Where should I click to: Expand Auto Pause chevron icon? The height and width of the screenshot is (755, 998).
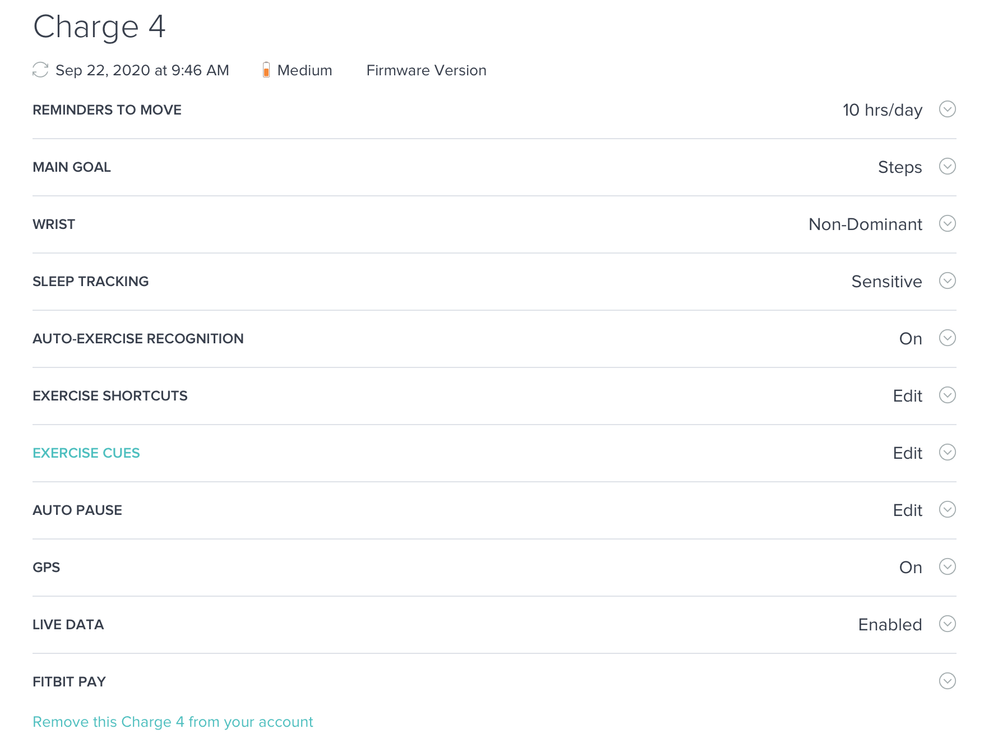click(947, 510)
